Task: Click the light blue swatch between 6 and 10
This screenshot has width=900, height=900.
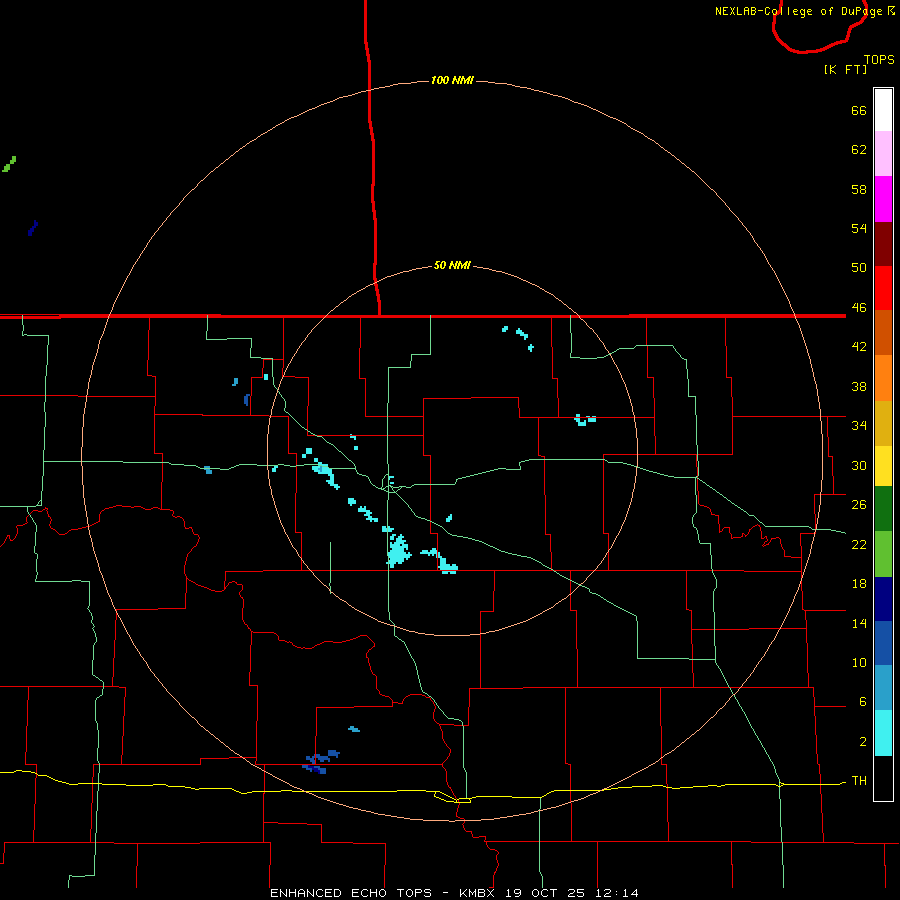Action: point(883,687)
